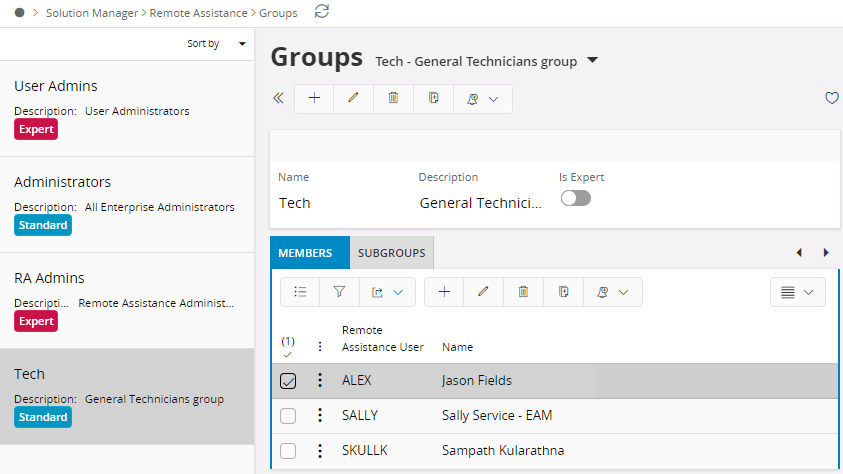The height and width of the screenshot is (474, 843).
Task: Click the trash icon in Groups toolbar
Action: tap(393, 98)
